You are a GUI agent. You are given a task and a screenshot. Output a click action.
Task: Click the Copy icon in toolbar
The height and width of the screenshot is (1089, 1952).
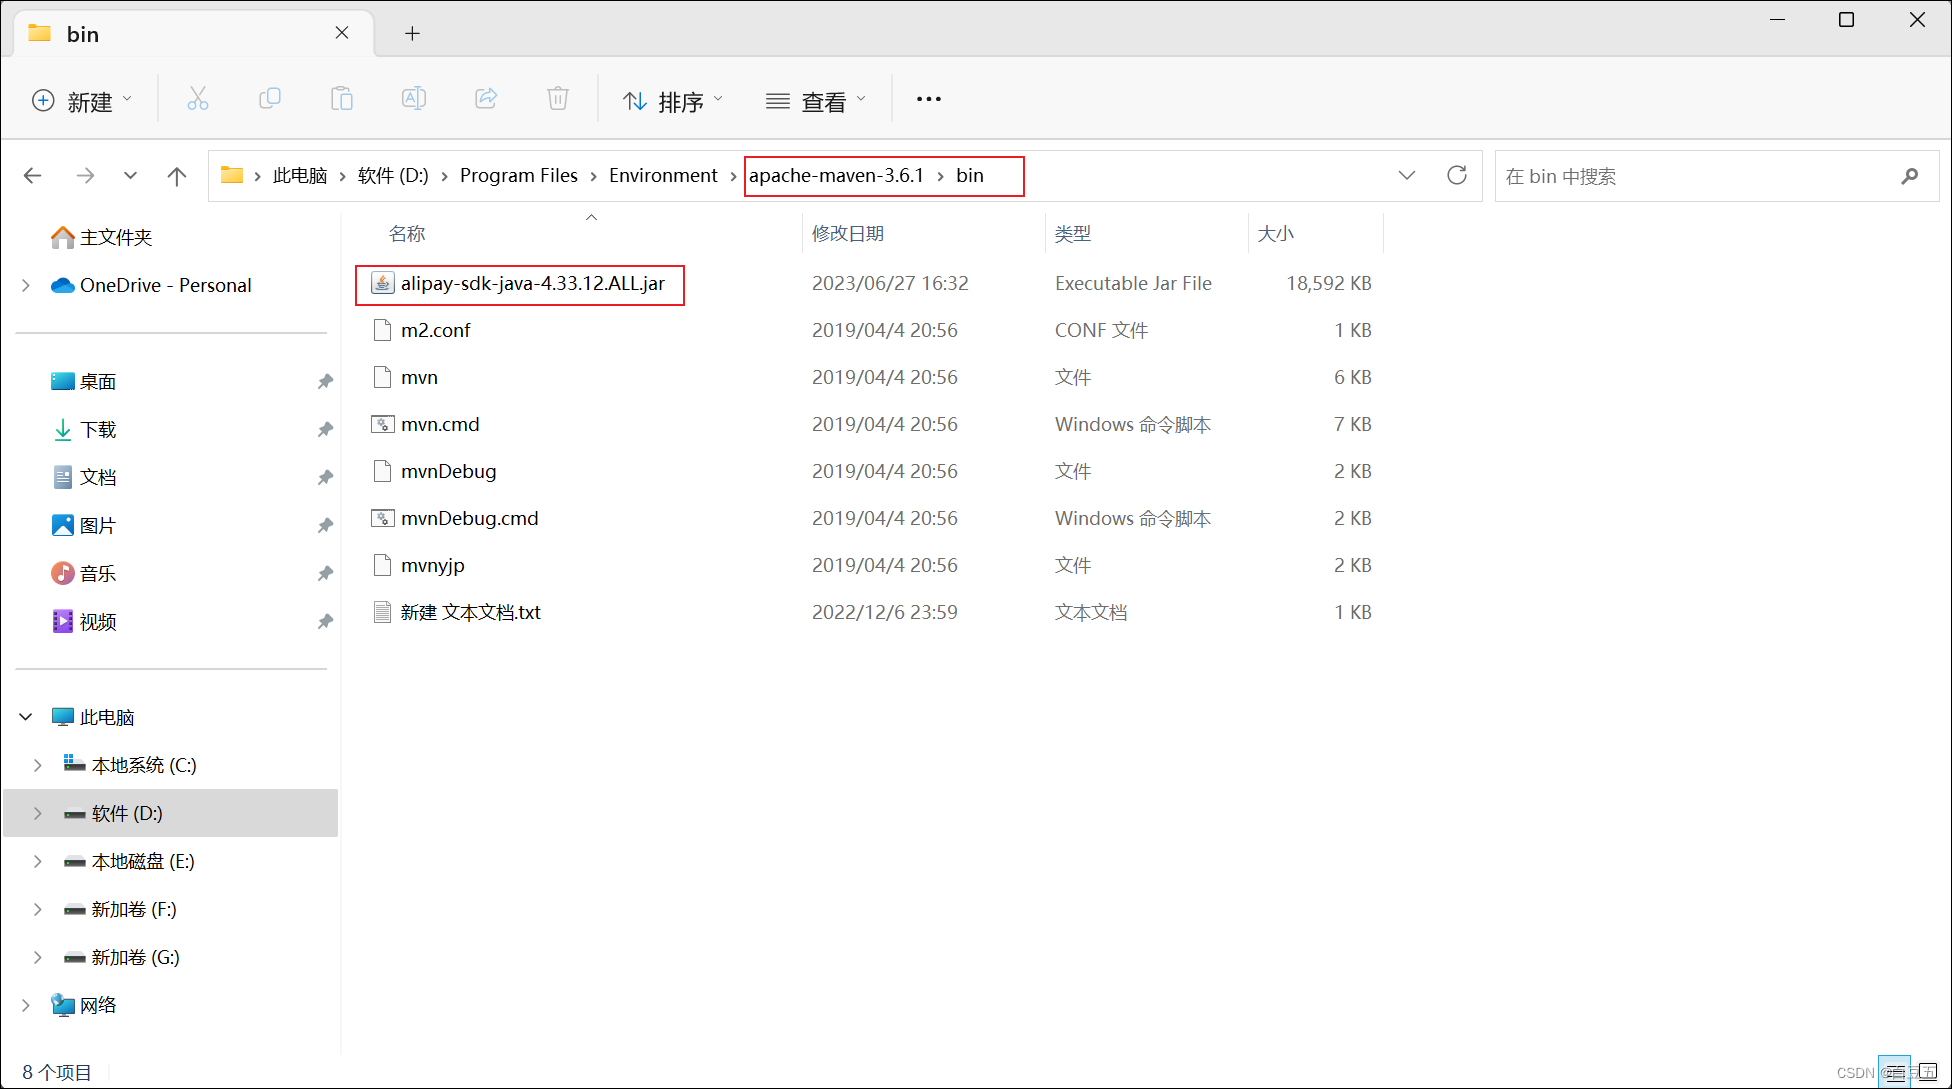pos(270,99)
